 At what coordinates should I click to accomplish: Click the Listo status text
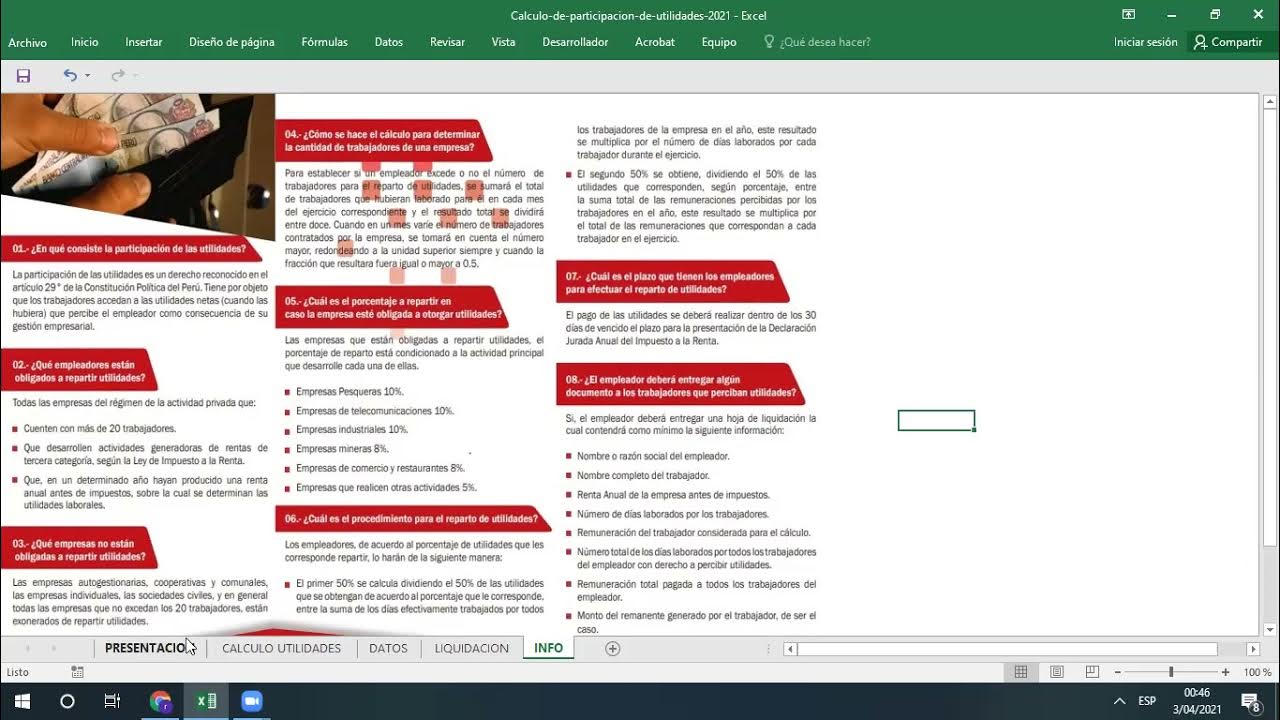(18, 673)
